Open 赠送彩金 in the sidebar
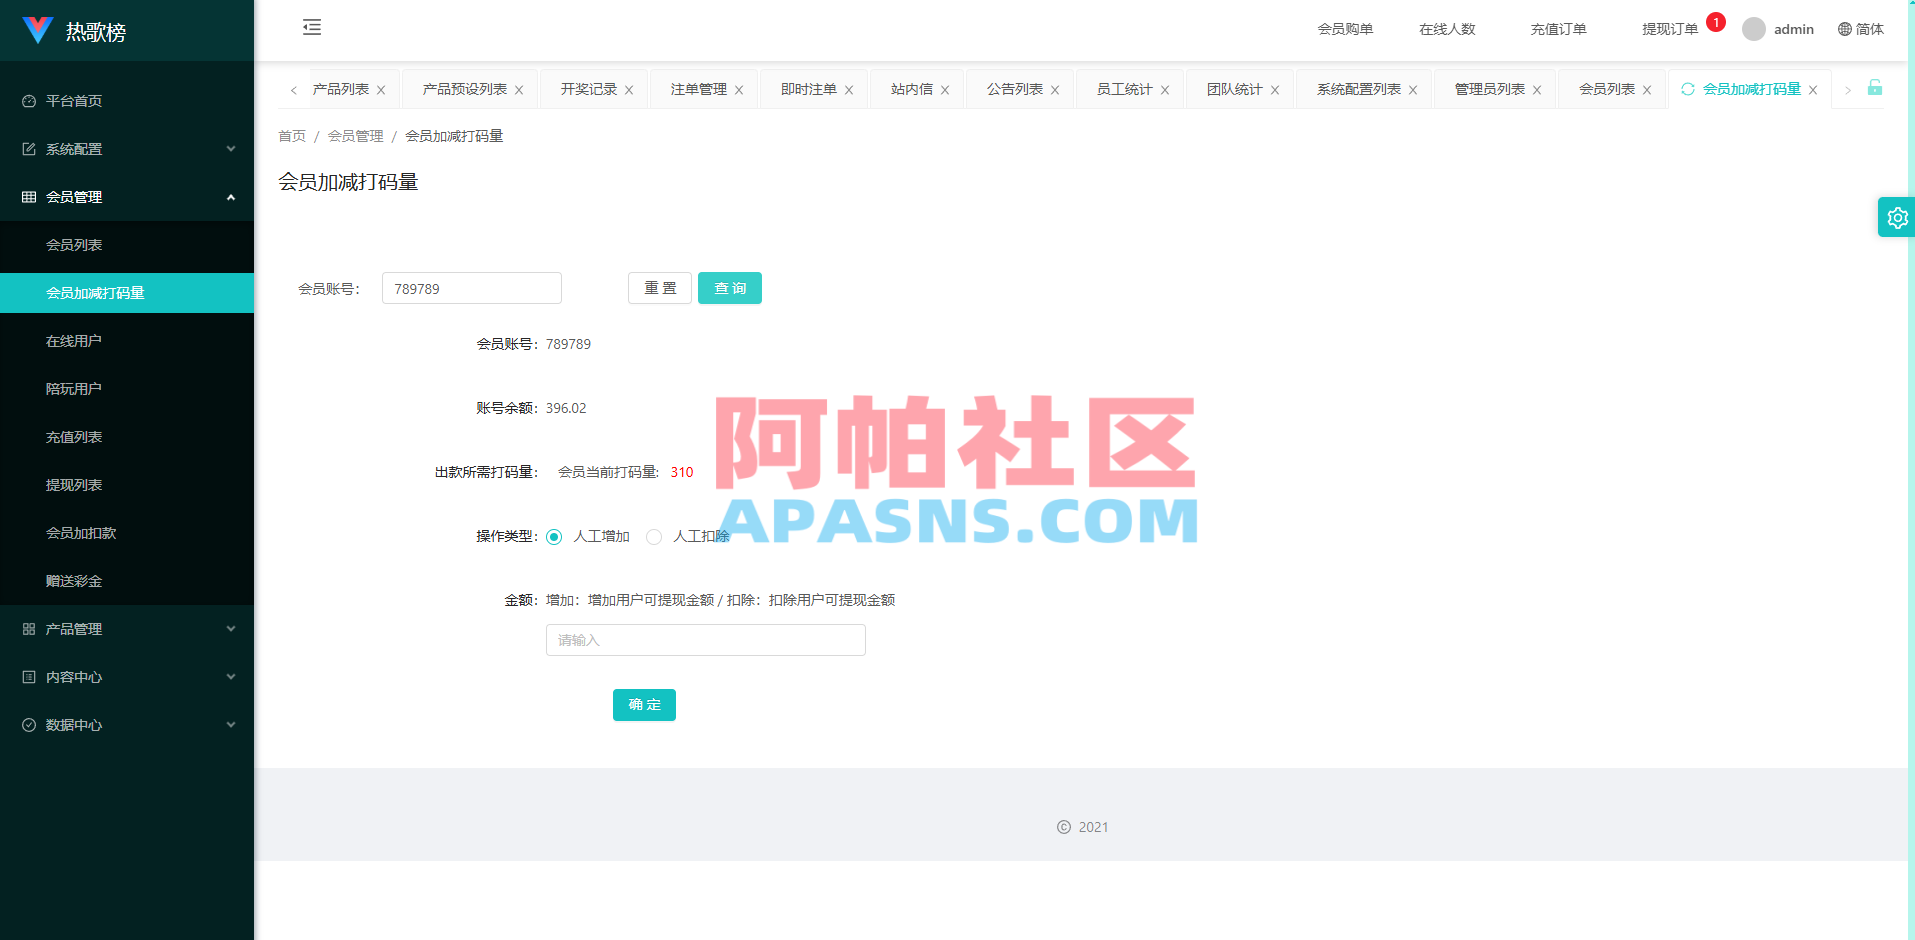This screenshot has width=1915, height=940. [x=127, y=581]
